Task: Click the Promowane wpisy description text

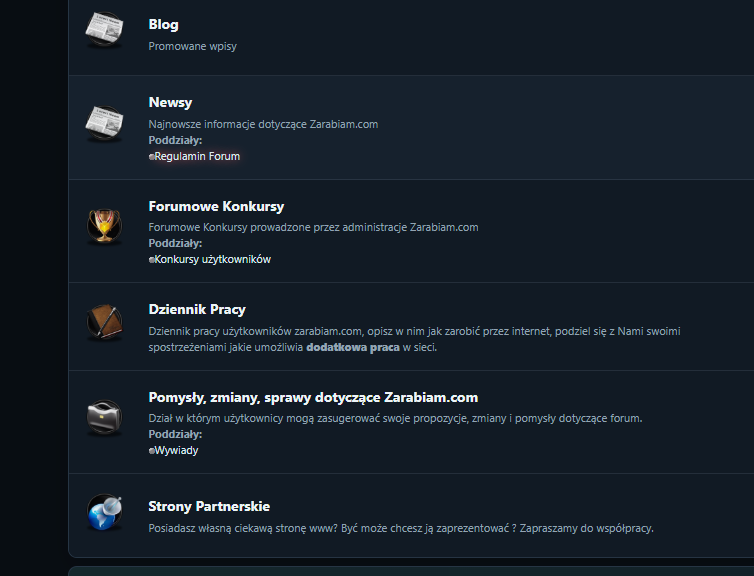Action: (x=192, y=46)
